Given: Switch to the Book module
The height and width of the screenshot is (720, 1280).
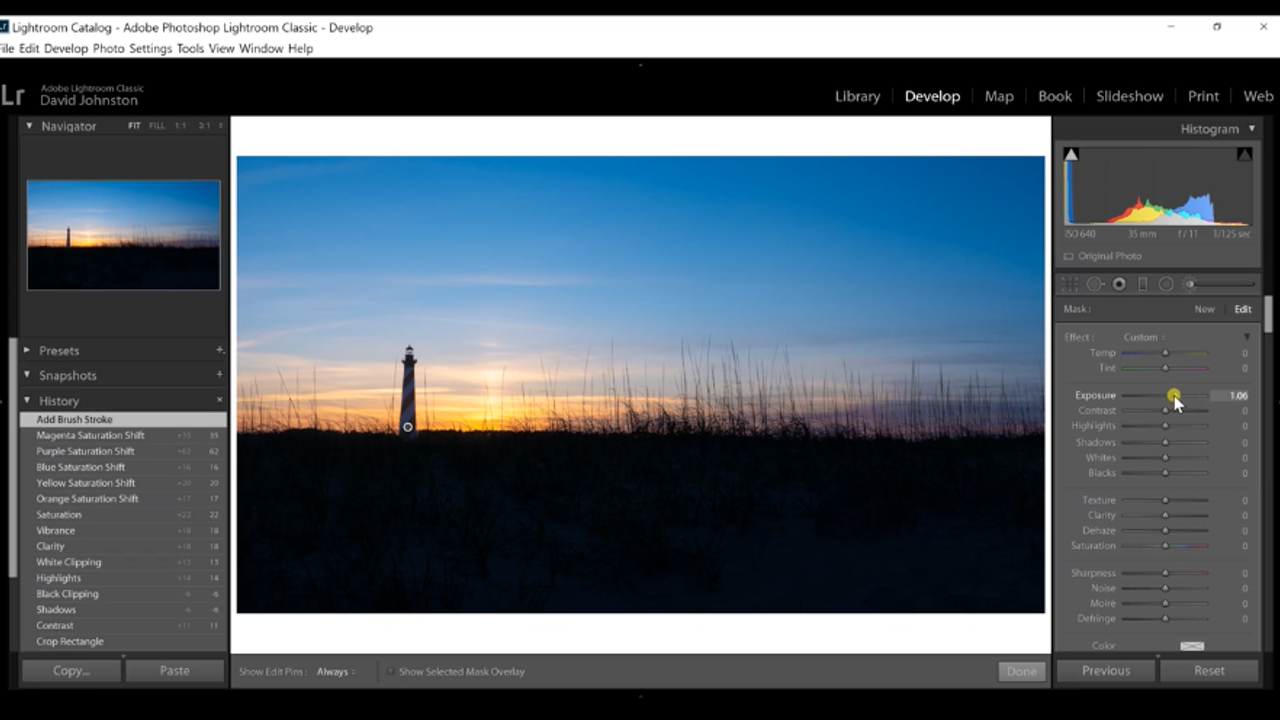Looking at the screenshot, I should point(1055,96).
